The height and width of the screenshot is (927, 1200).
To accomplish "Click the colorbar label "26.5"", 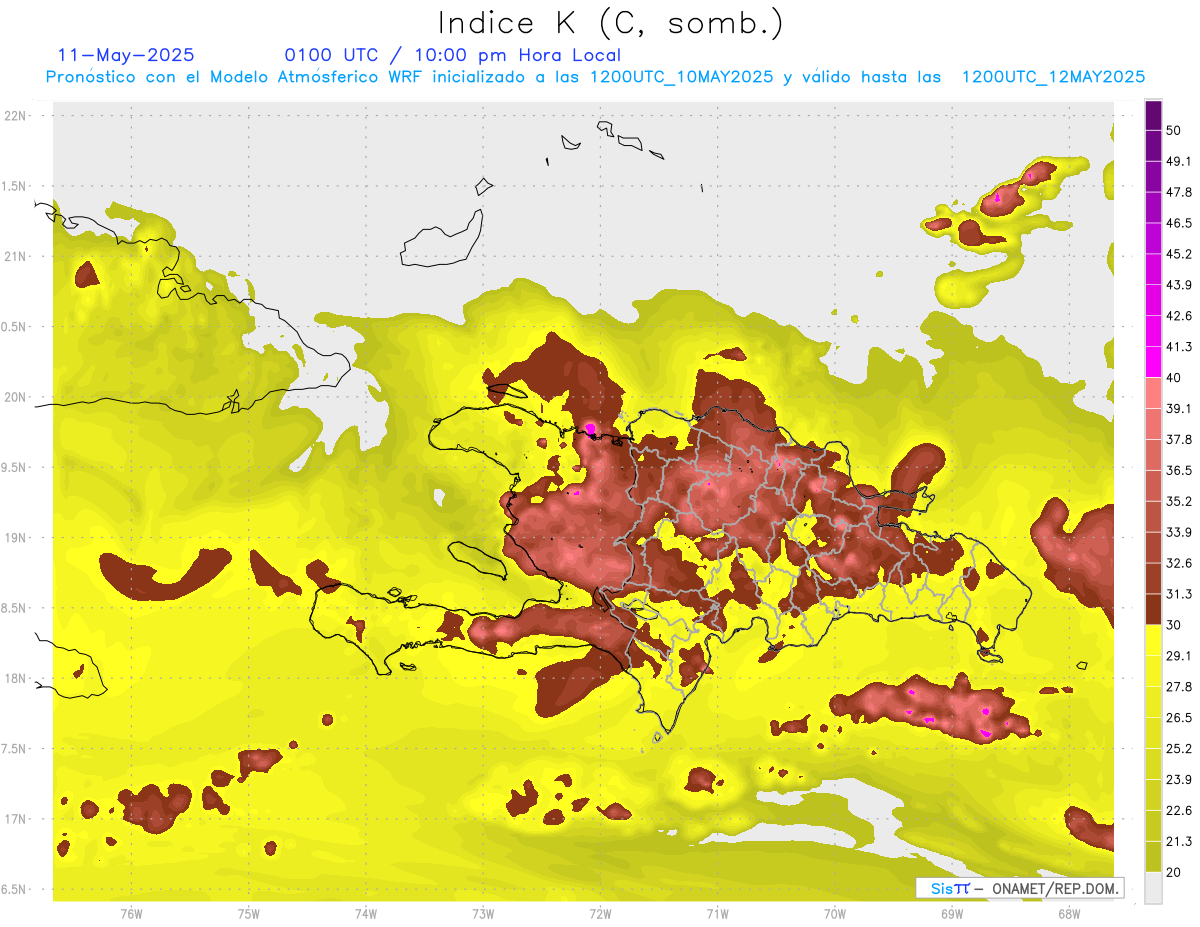I will [x=1179, y=718].
